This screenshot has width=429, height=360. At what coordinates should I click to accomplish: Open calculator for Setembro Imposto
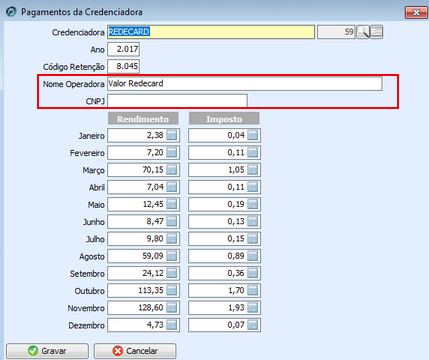click(253, 273)
